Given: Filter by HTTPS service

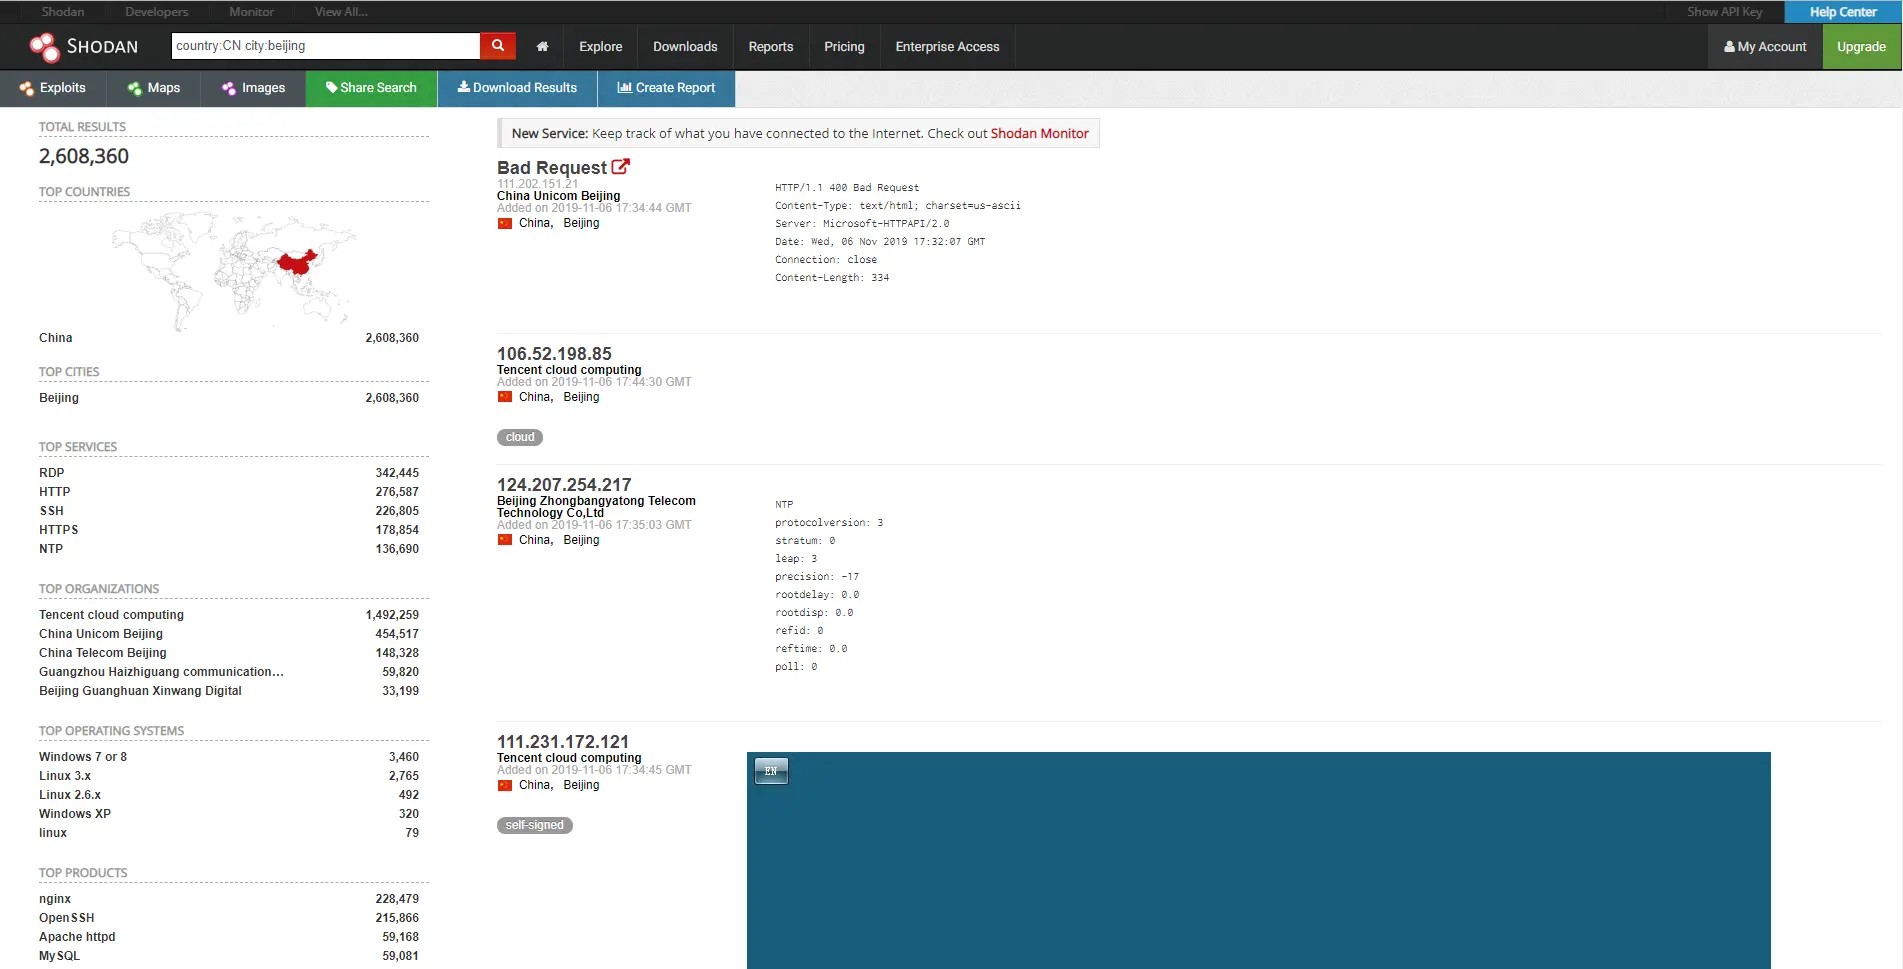Looking at the screenshot, I should click(x=59, y=530).
